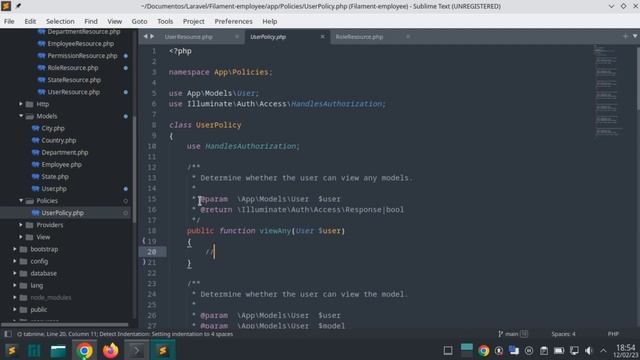Open the Find menu
640x360 pixels.
click(x=91, y=21)
